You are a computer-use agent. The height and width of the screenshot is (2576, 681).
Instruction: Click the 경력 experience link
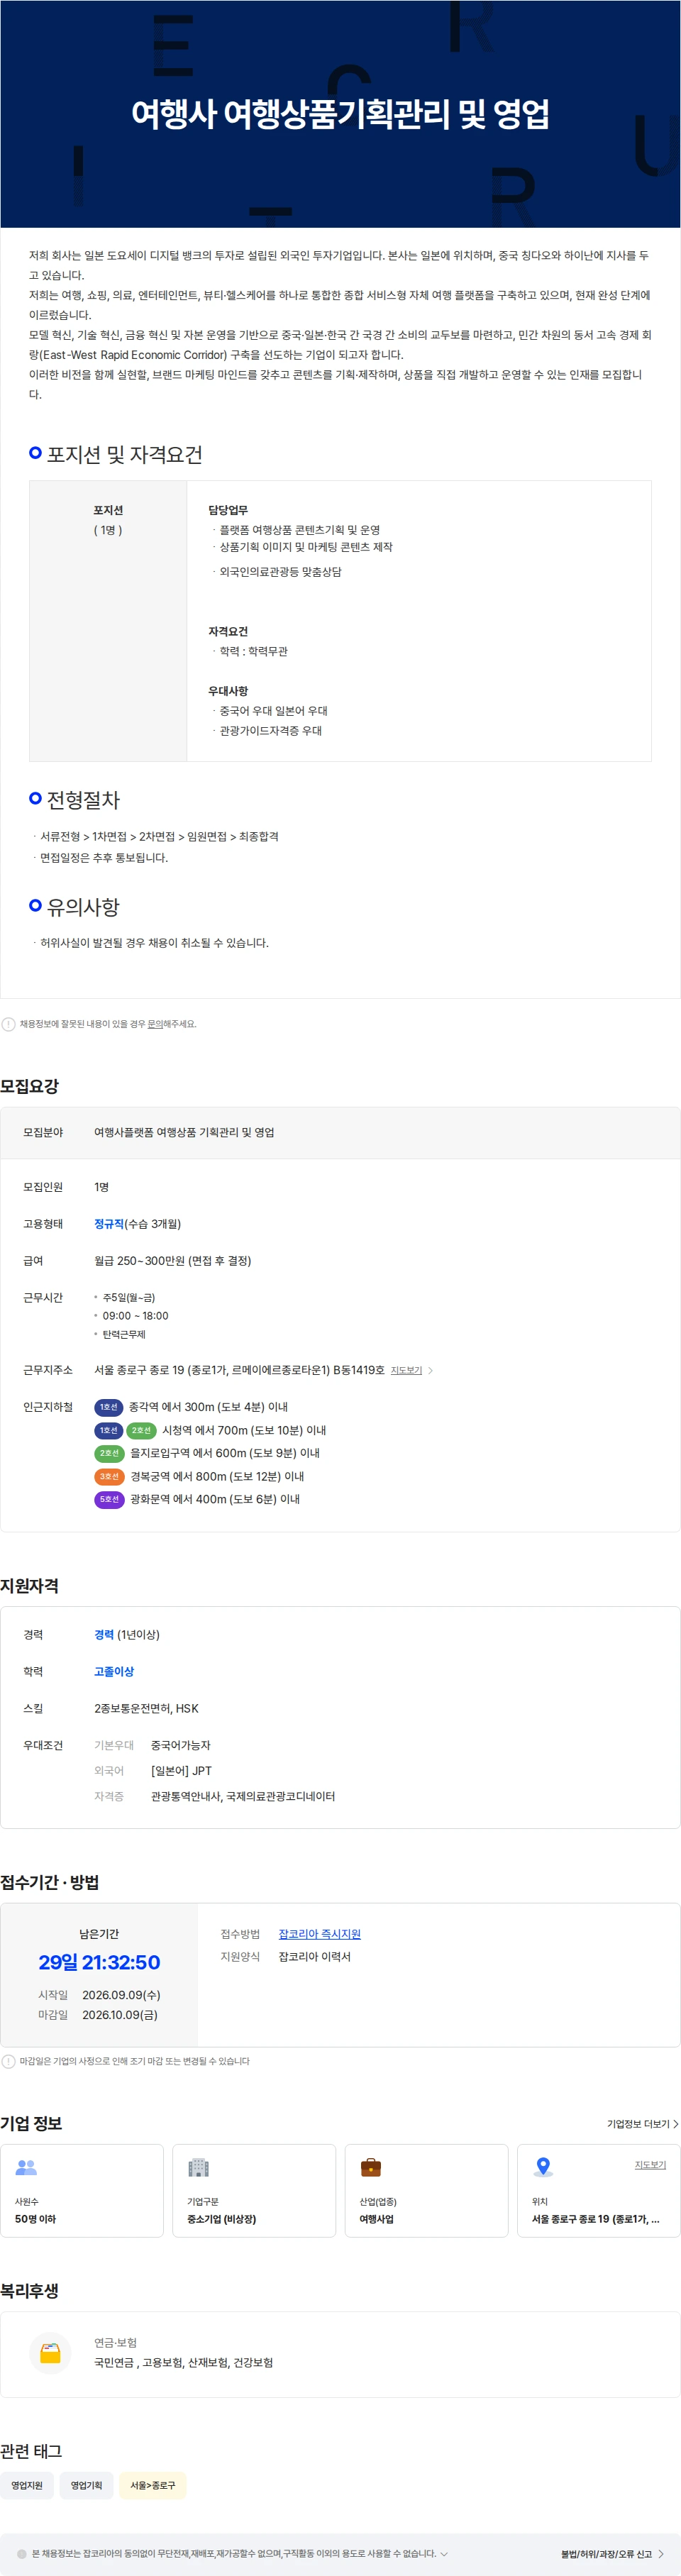point(104,1635)
